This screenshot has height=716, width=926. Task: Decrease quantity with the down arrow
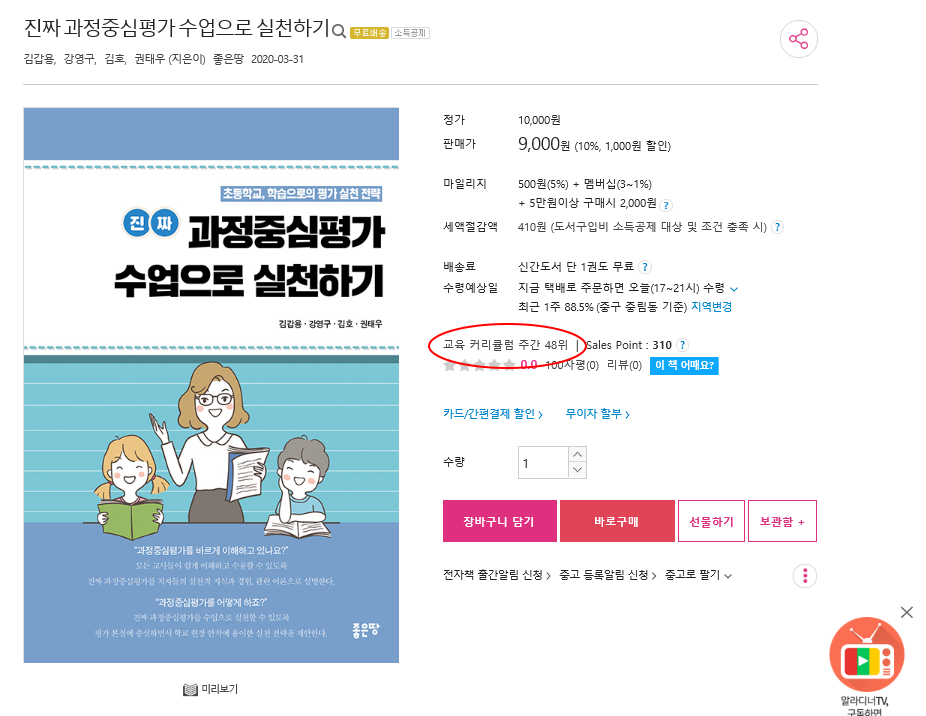coord(578,470)
